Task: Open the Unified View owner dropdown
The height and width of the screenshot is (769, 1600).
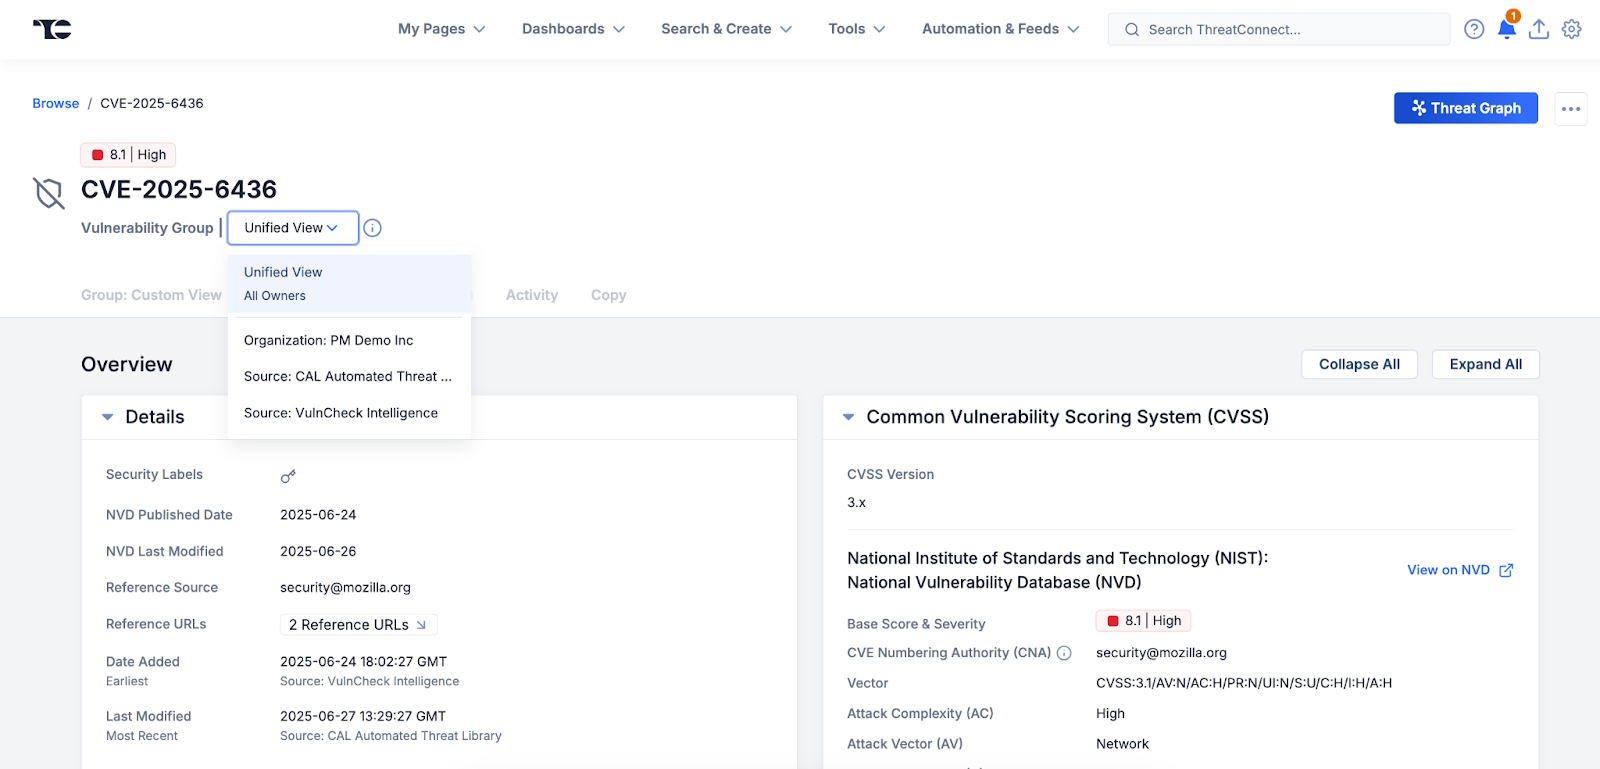Action: coord(292,228)
